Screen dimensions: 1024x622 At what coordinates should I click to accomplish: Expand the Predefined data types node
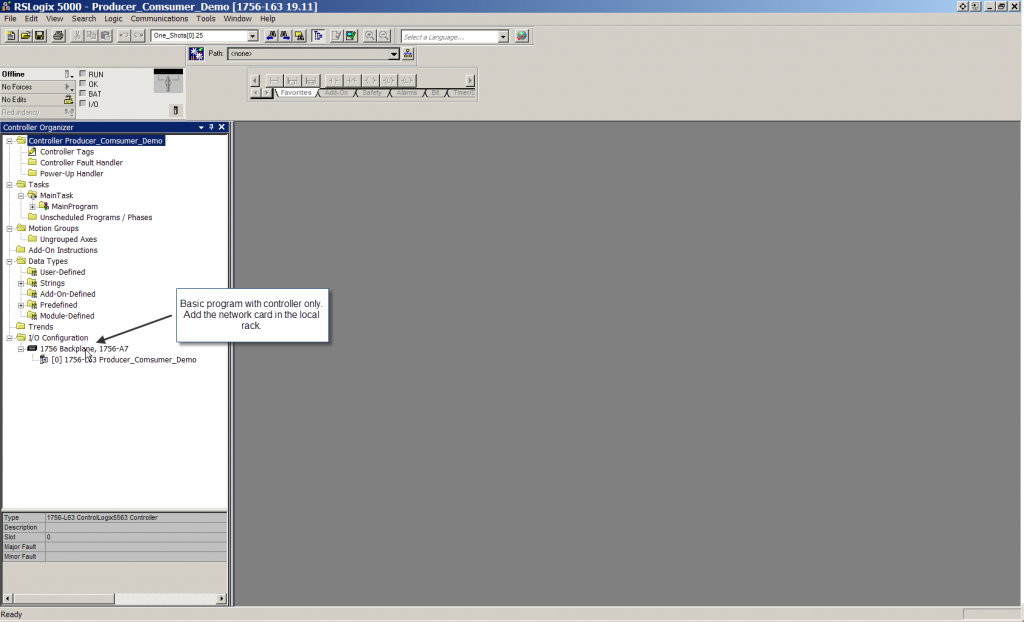tap(21, 305)
